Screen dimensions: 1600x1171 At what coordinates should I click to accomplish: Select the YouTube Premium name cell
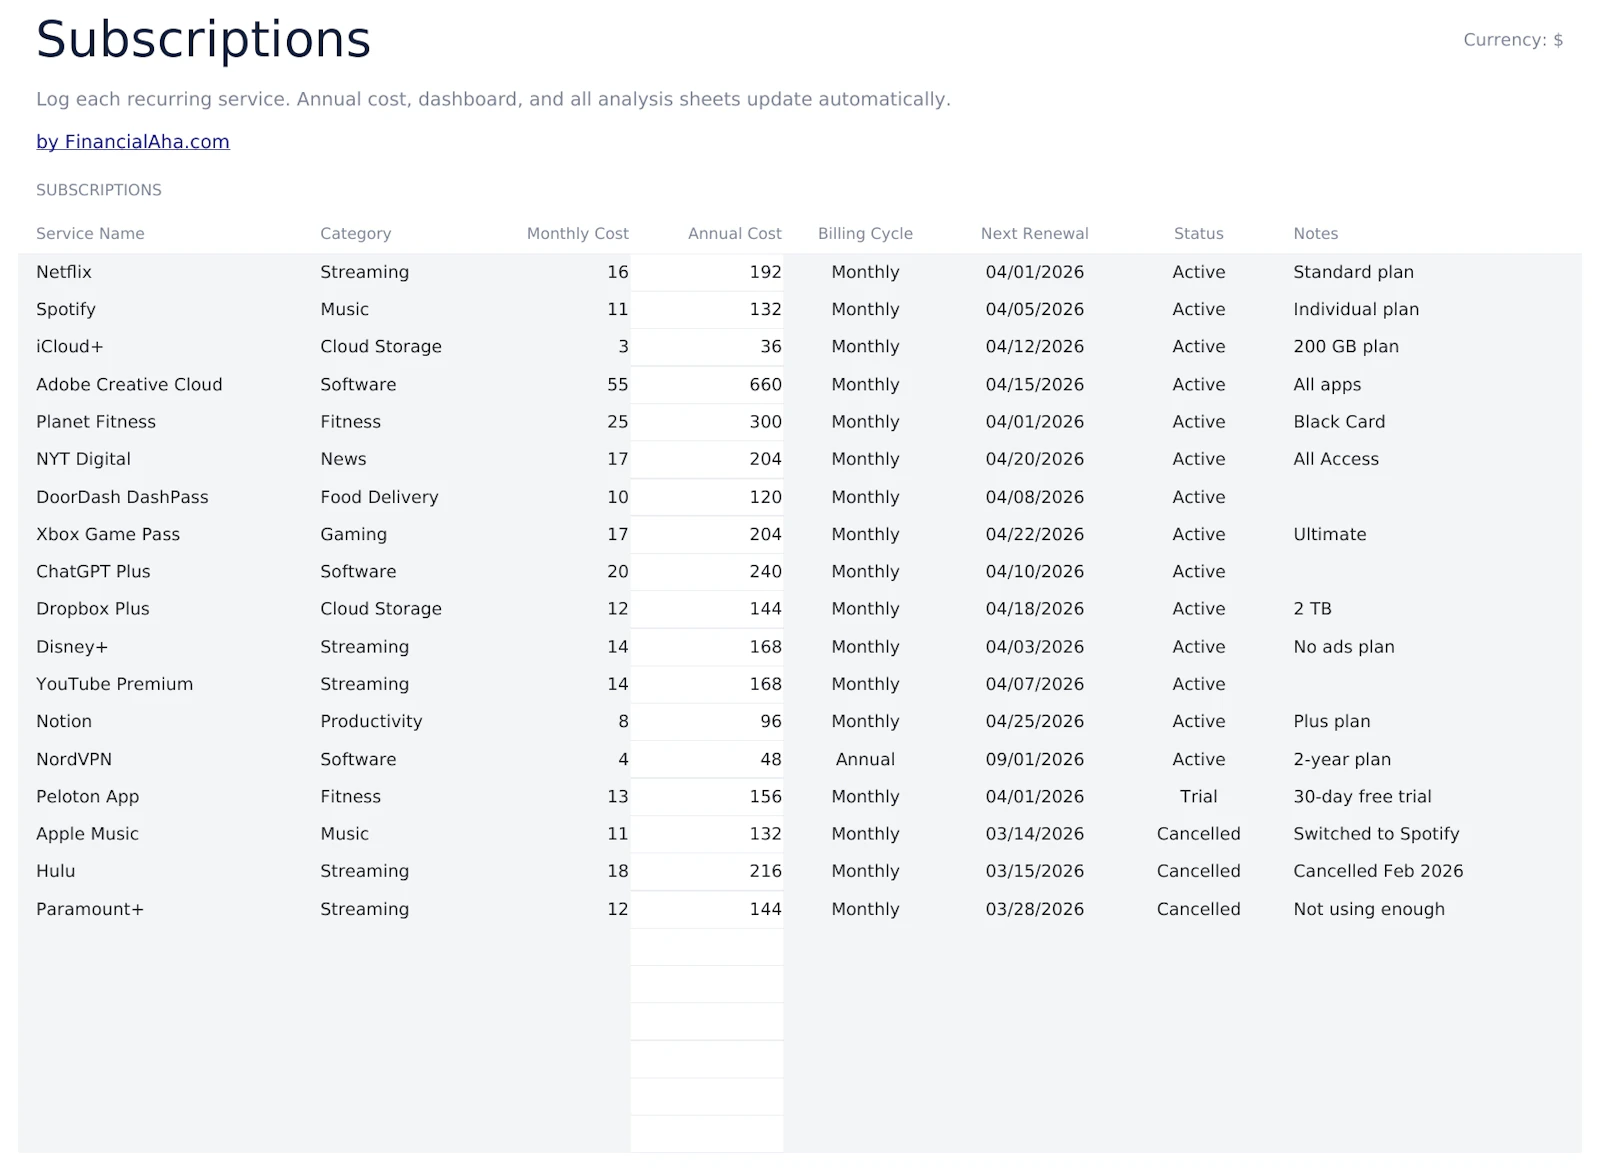pyautogui.click(x=115, y=684)
